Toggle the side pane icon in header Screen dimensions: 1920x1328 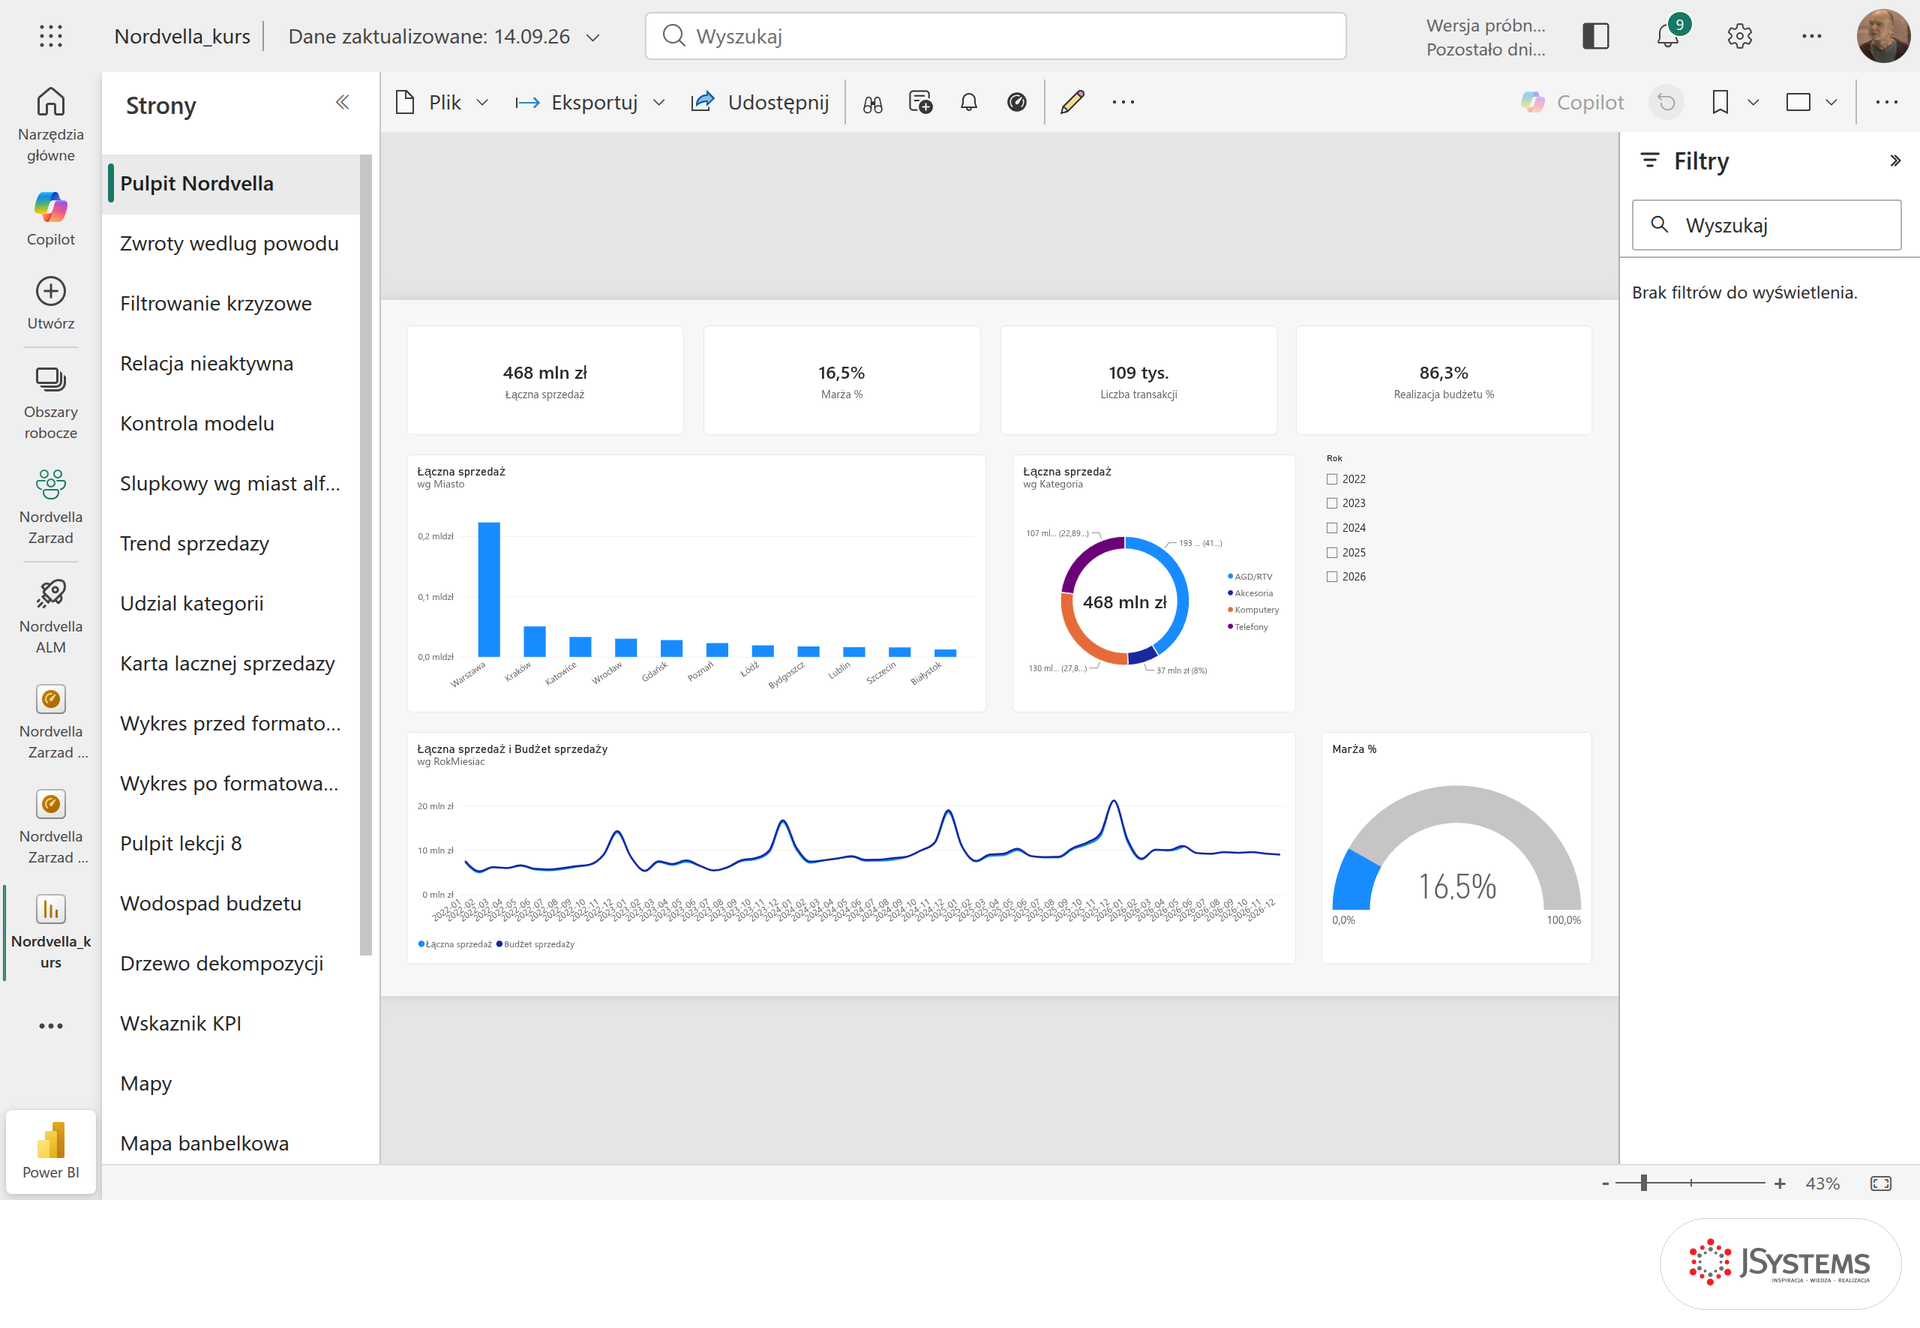coord(1596,36)
